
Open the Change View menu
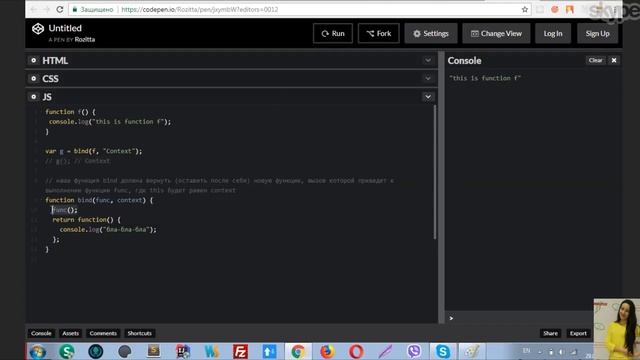[x=496, y=33]
